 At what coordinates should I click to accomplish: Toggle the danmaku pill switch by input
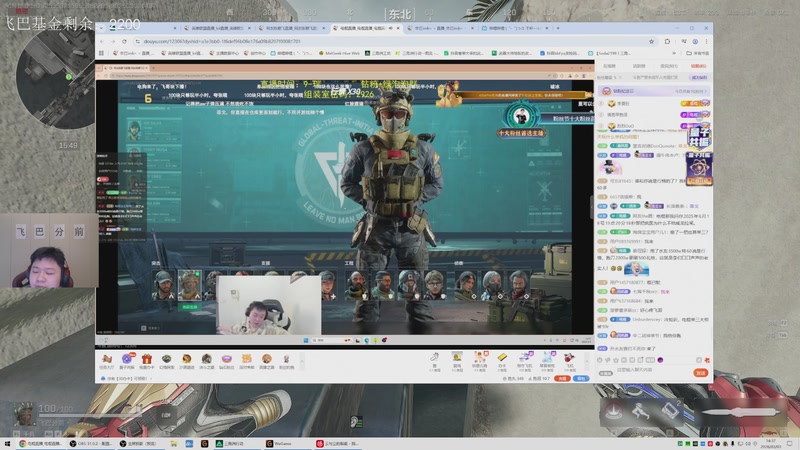point(606,373)
